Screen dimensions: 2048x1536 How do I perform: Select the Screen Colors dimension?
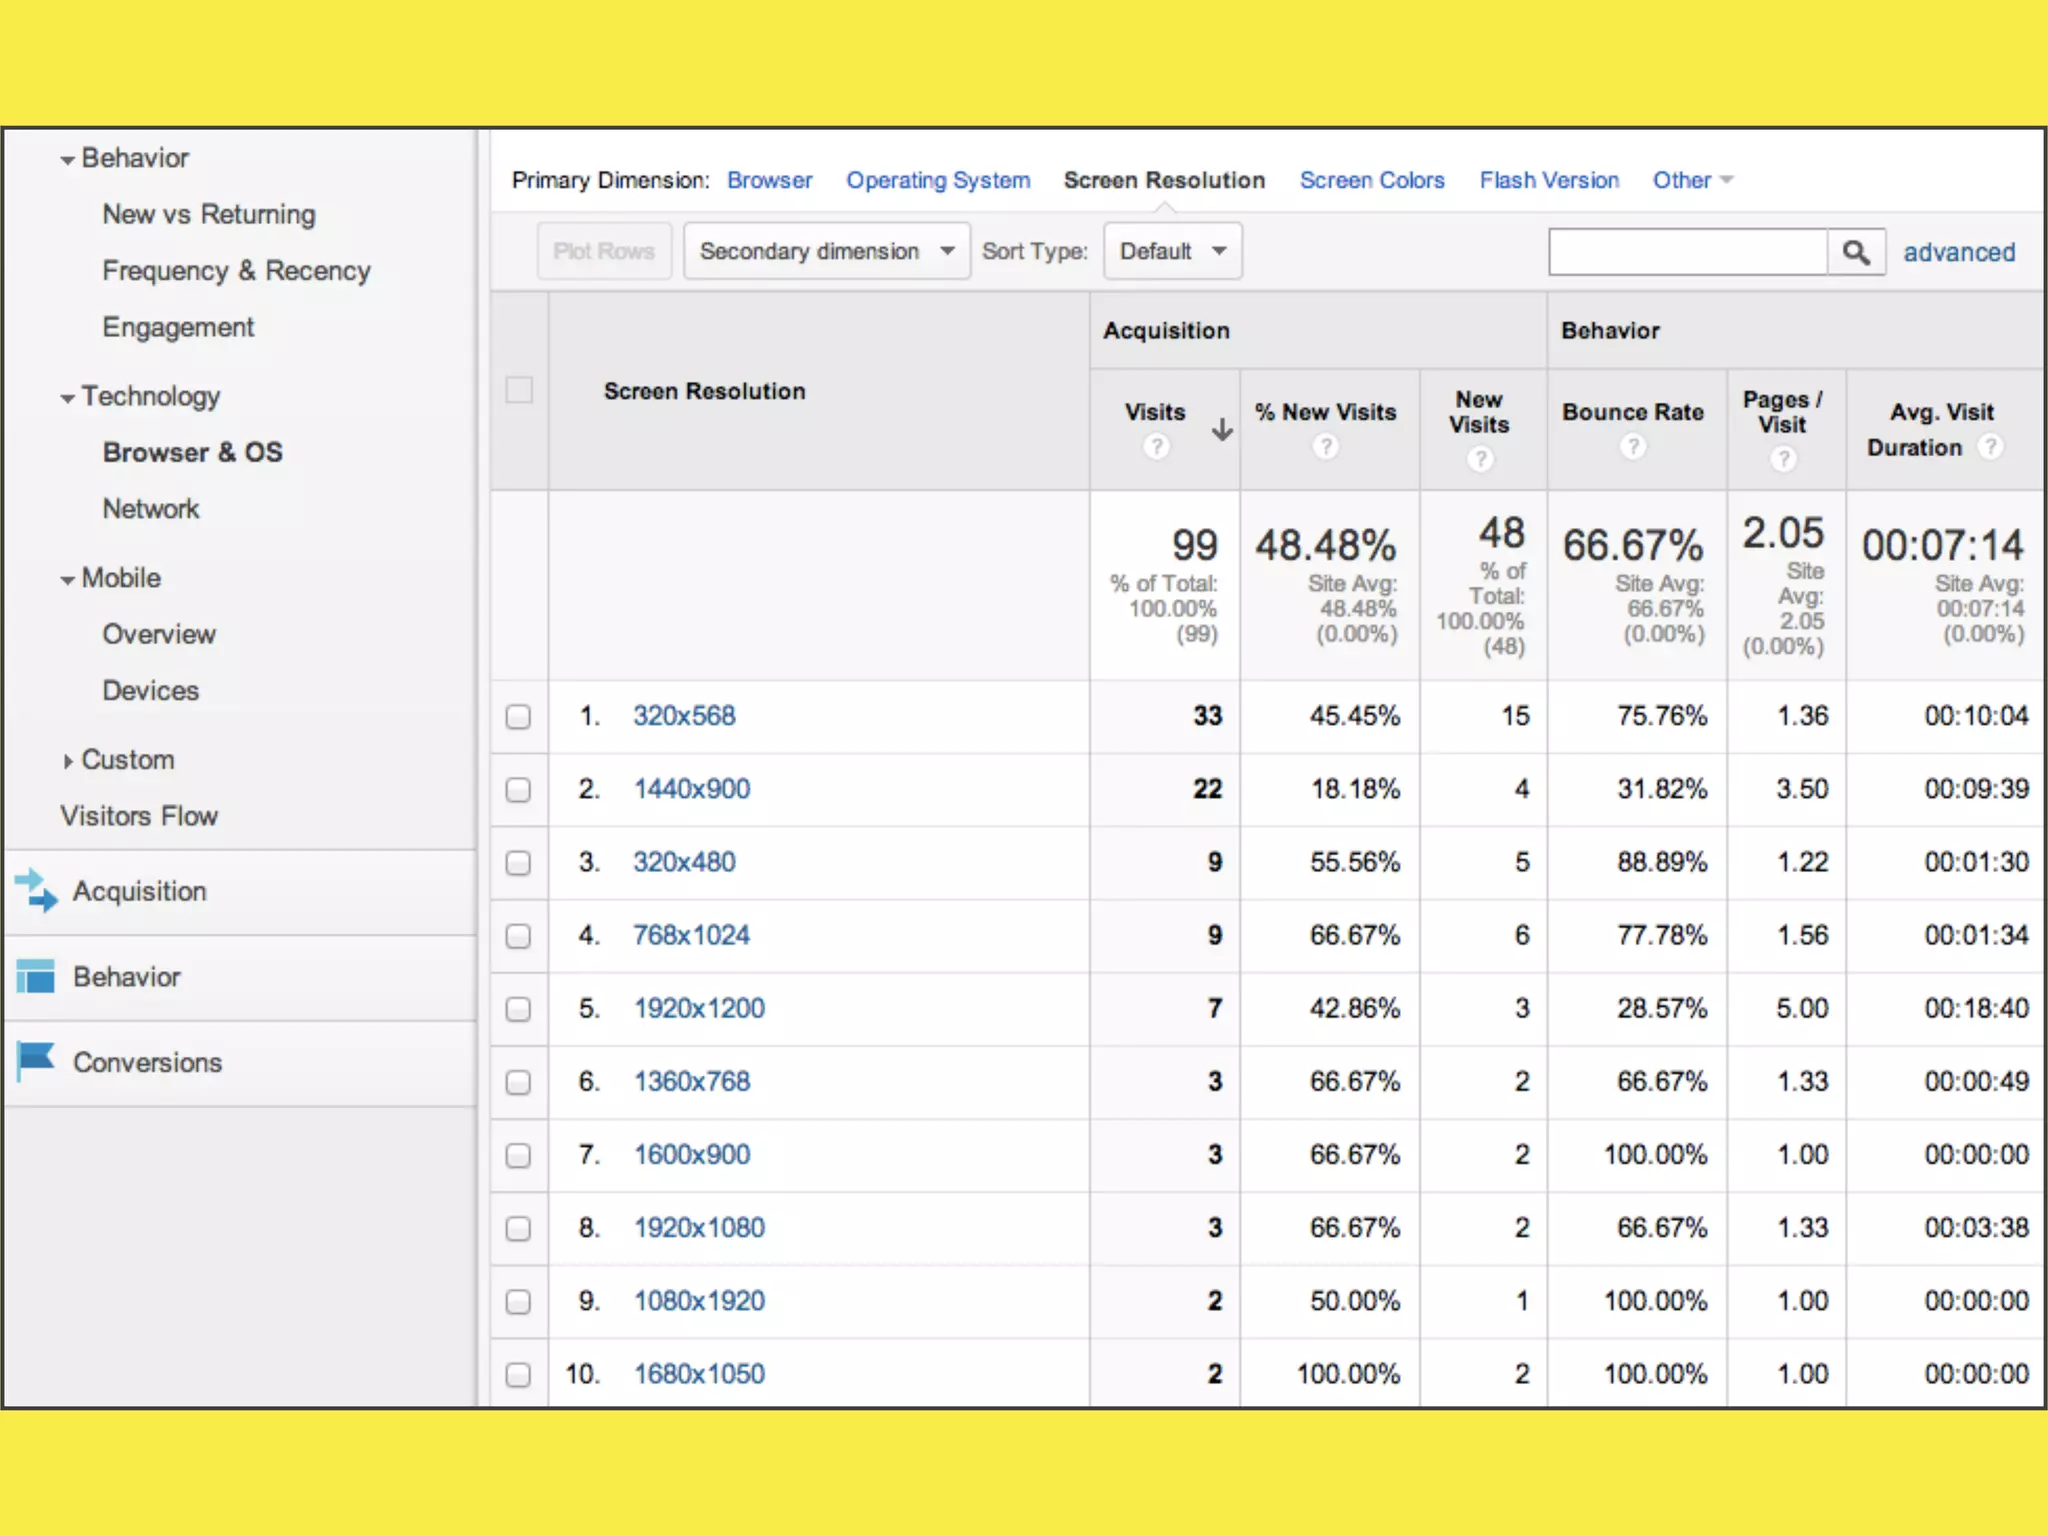point(1371,180)
